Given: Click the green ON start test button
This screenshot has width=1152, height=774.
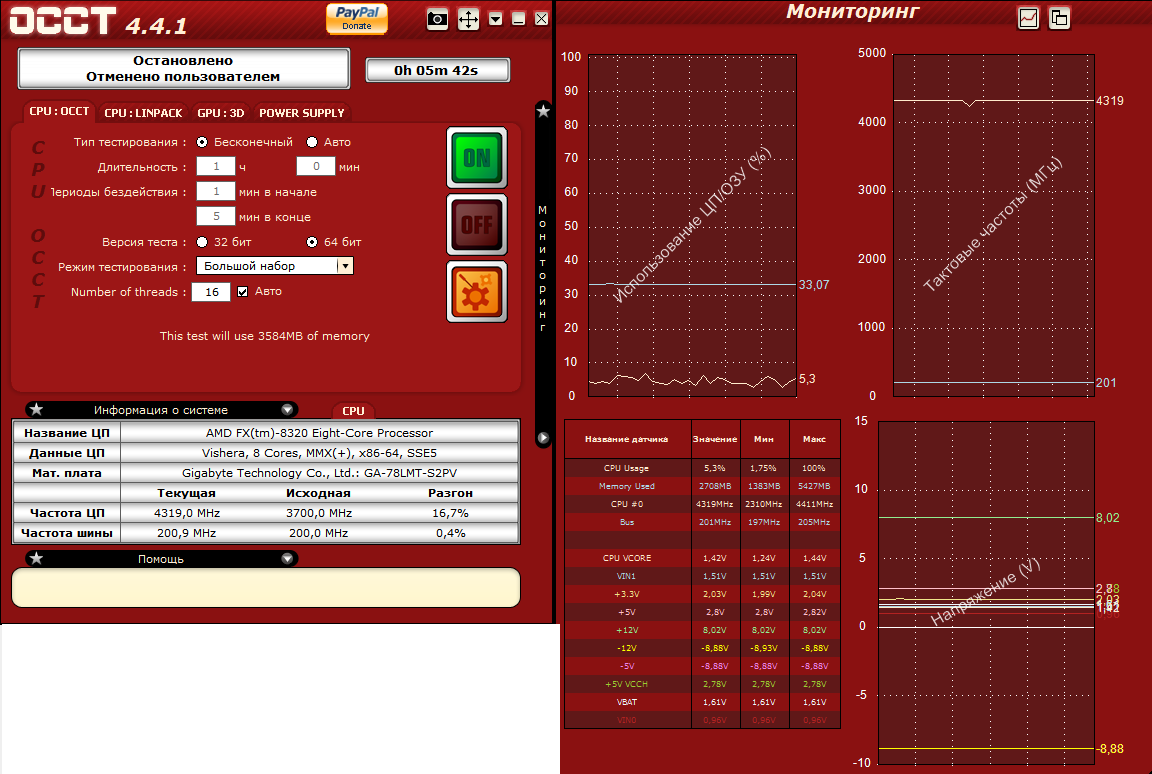Looking at the screenshot, I should point(477,158).
